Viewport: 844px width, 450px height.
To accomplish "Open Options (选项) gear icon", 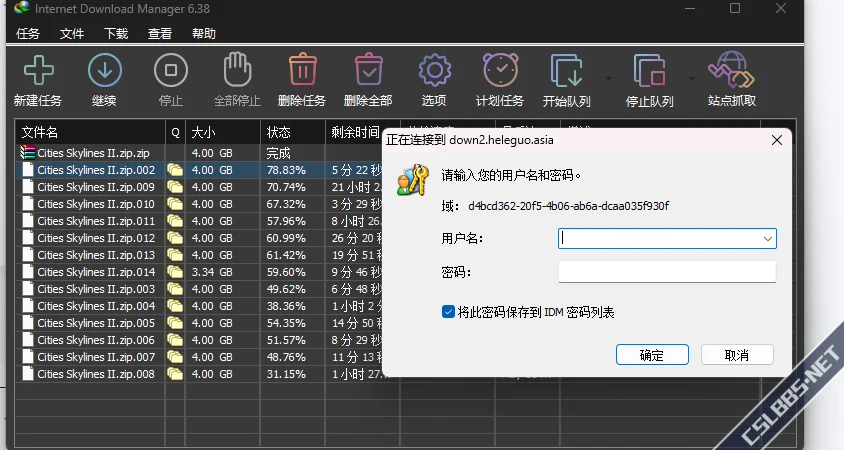I will coord(434,71).
